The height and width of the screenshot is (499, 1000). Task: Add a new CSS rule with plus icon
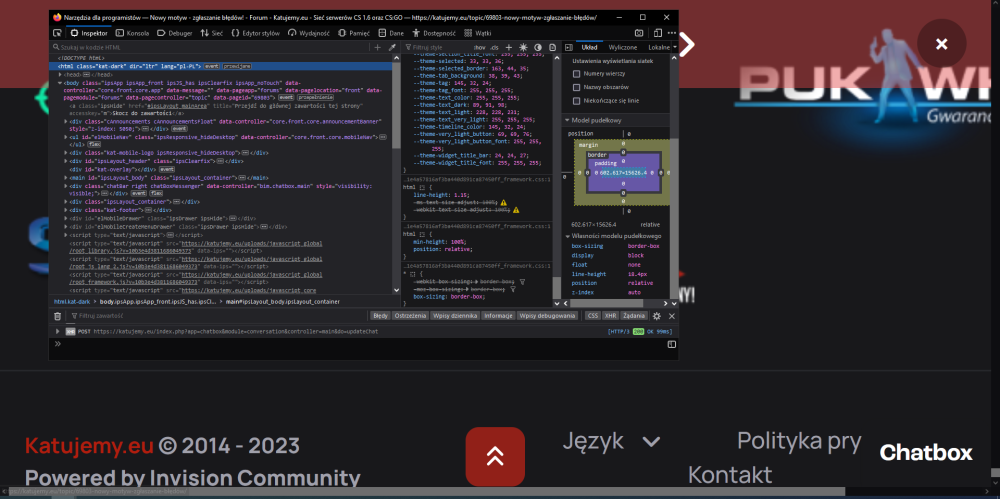tap(509, 47)
